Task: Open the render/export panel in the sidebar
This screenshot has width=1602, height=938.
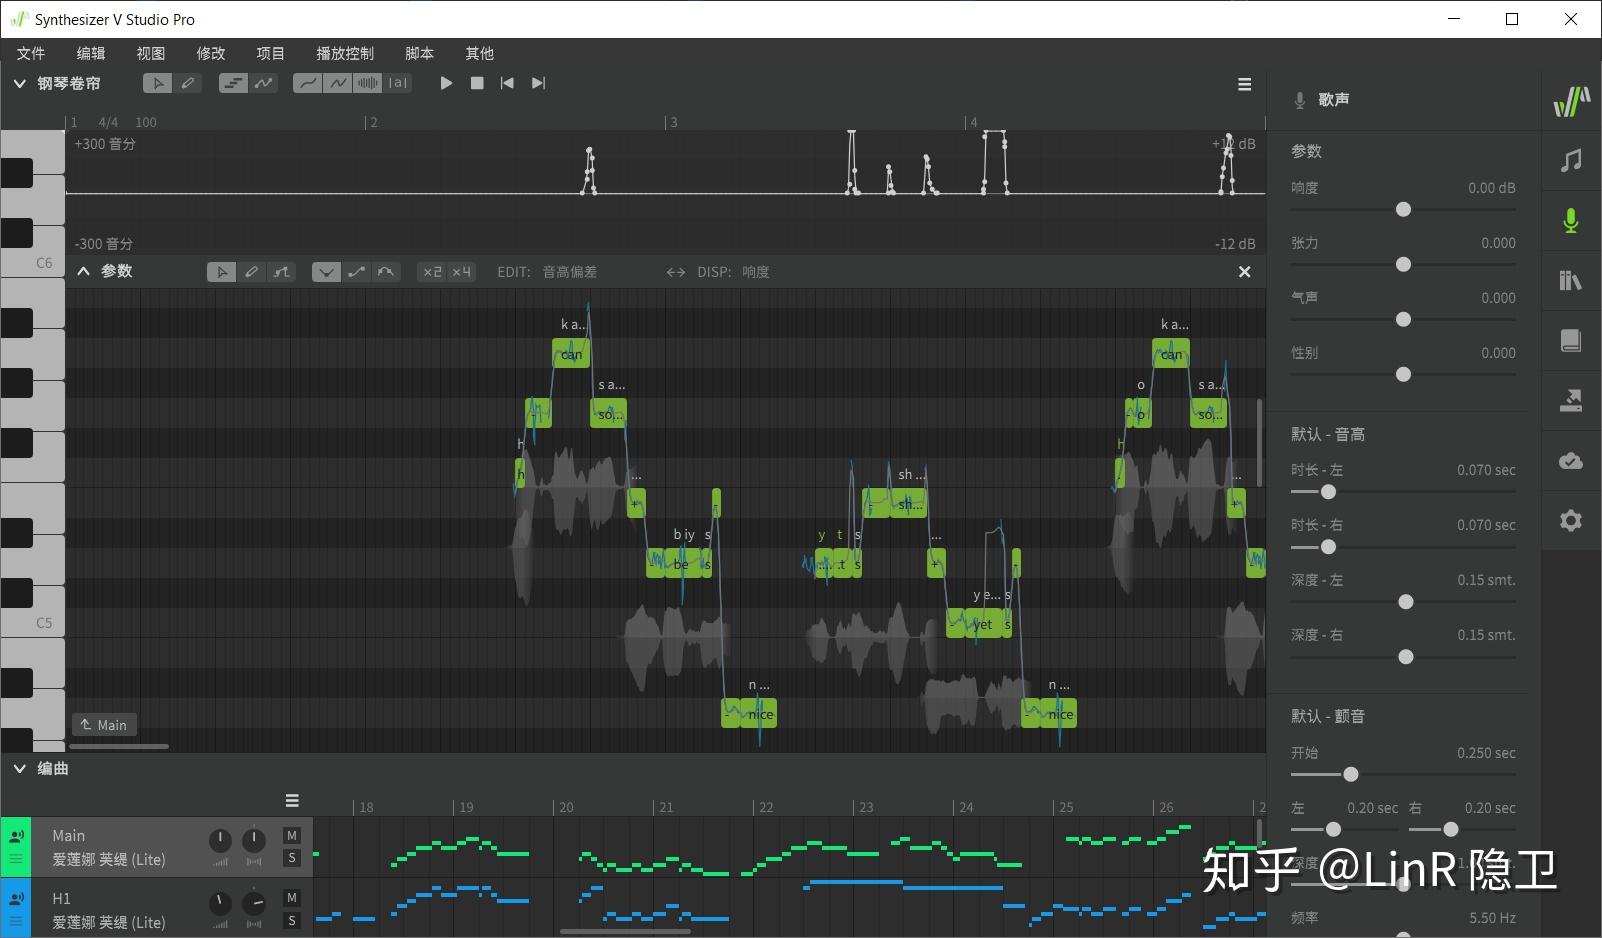Action: point(1571,400)
